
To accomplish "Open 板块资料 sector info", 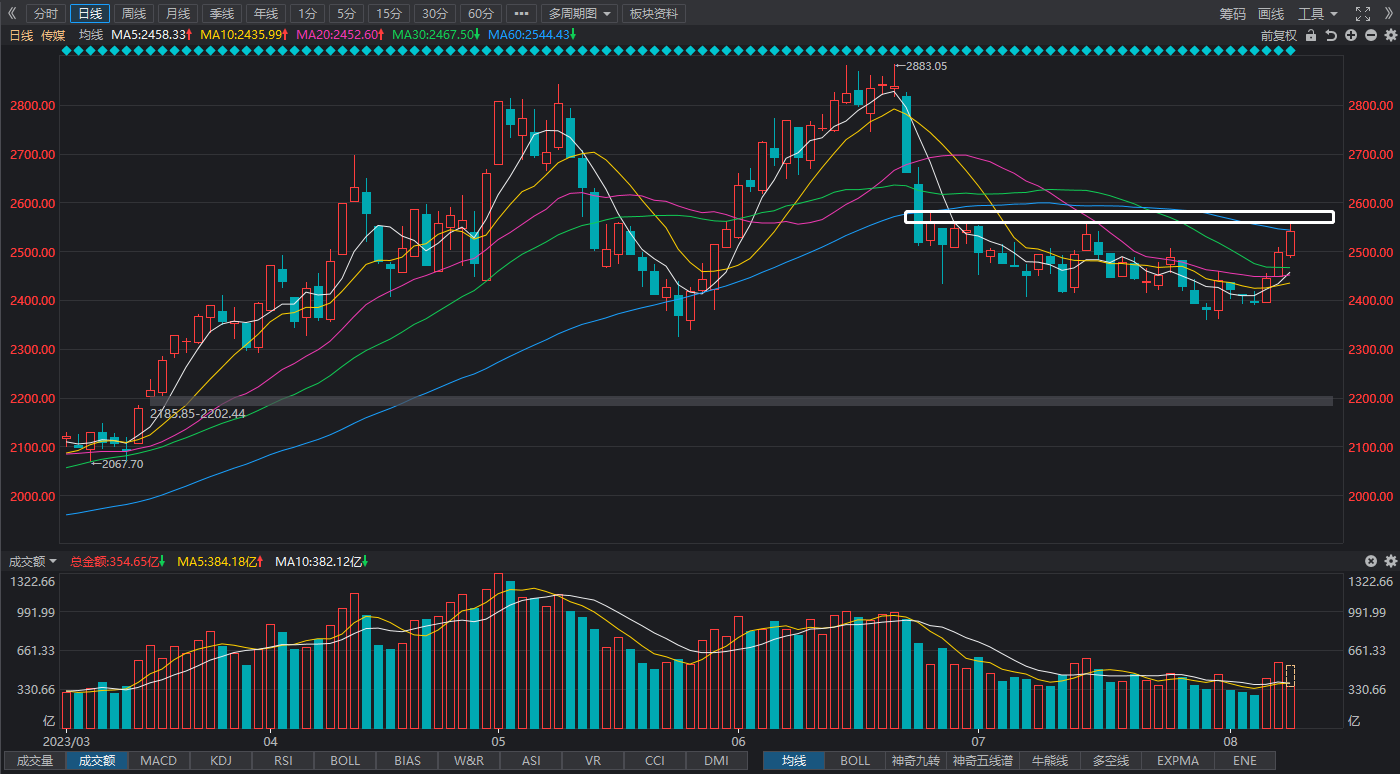I will pyautogui.click(x=653, y=14).
